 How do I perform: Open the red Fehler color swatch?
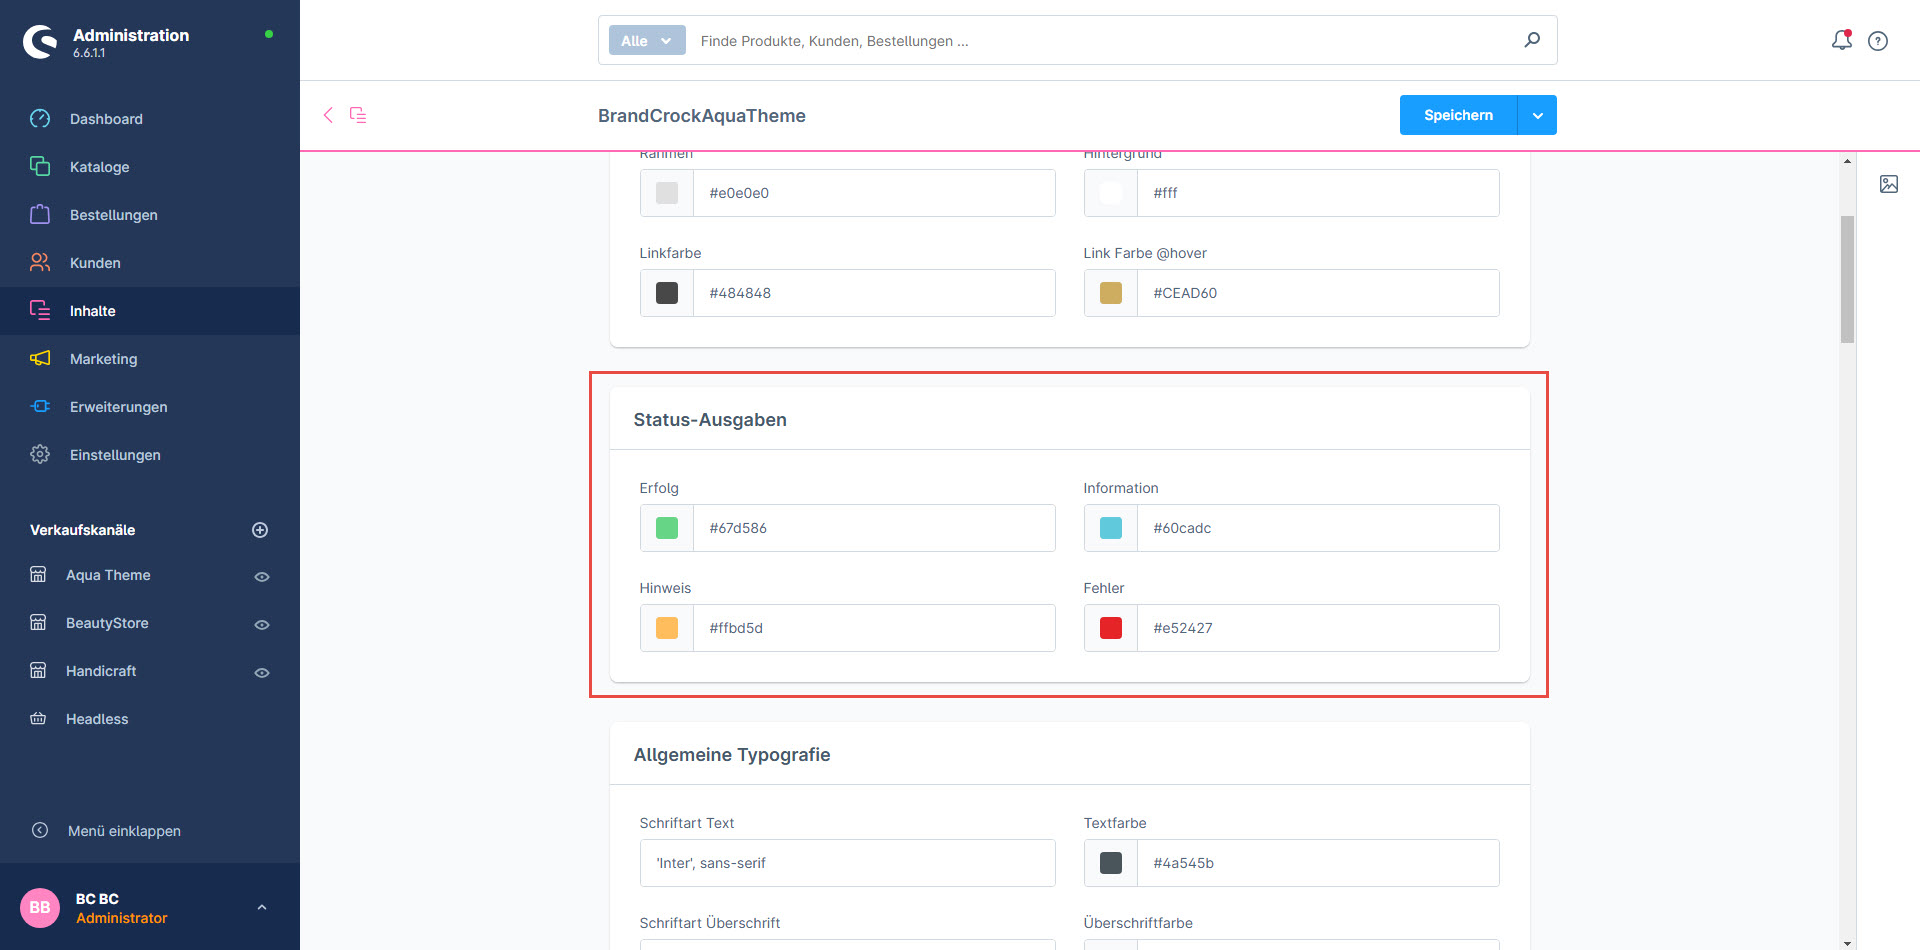pos(1110,628)
